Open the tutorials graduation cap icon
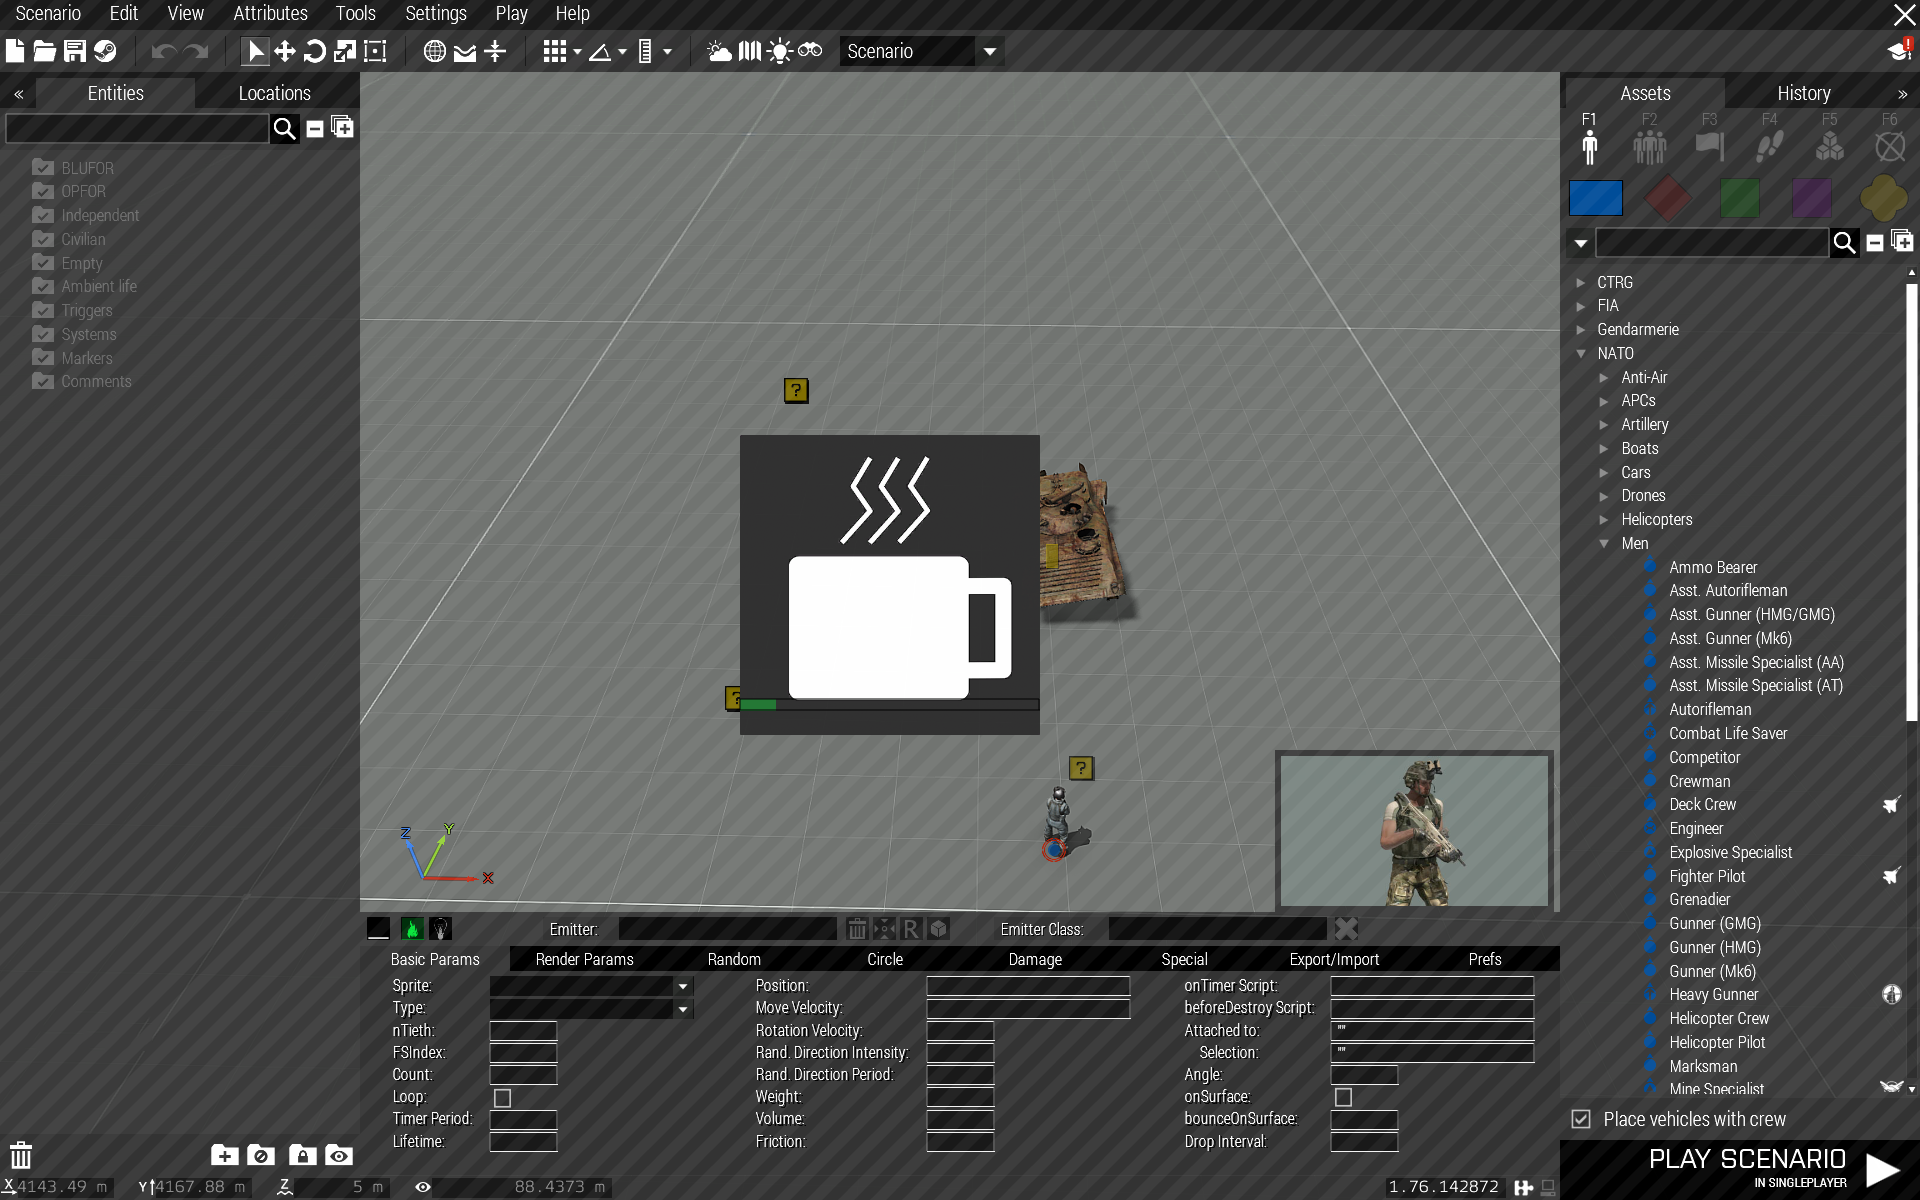 pyautogui.click(x=1899, y=51)
